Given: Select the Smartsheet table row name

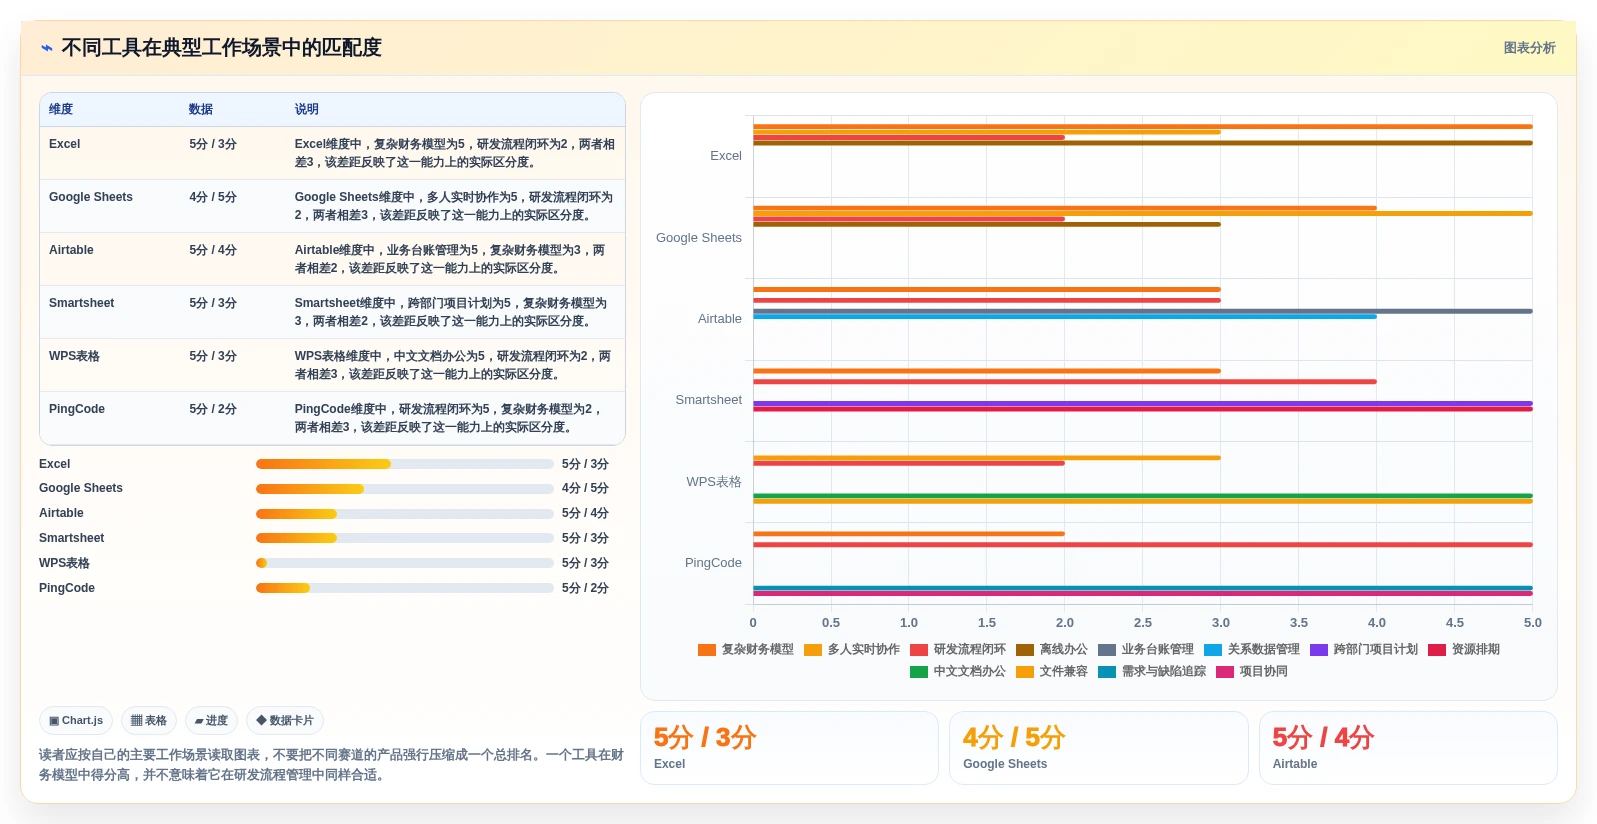Looking at the screenshot, I should [81, 303].
